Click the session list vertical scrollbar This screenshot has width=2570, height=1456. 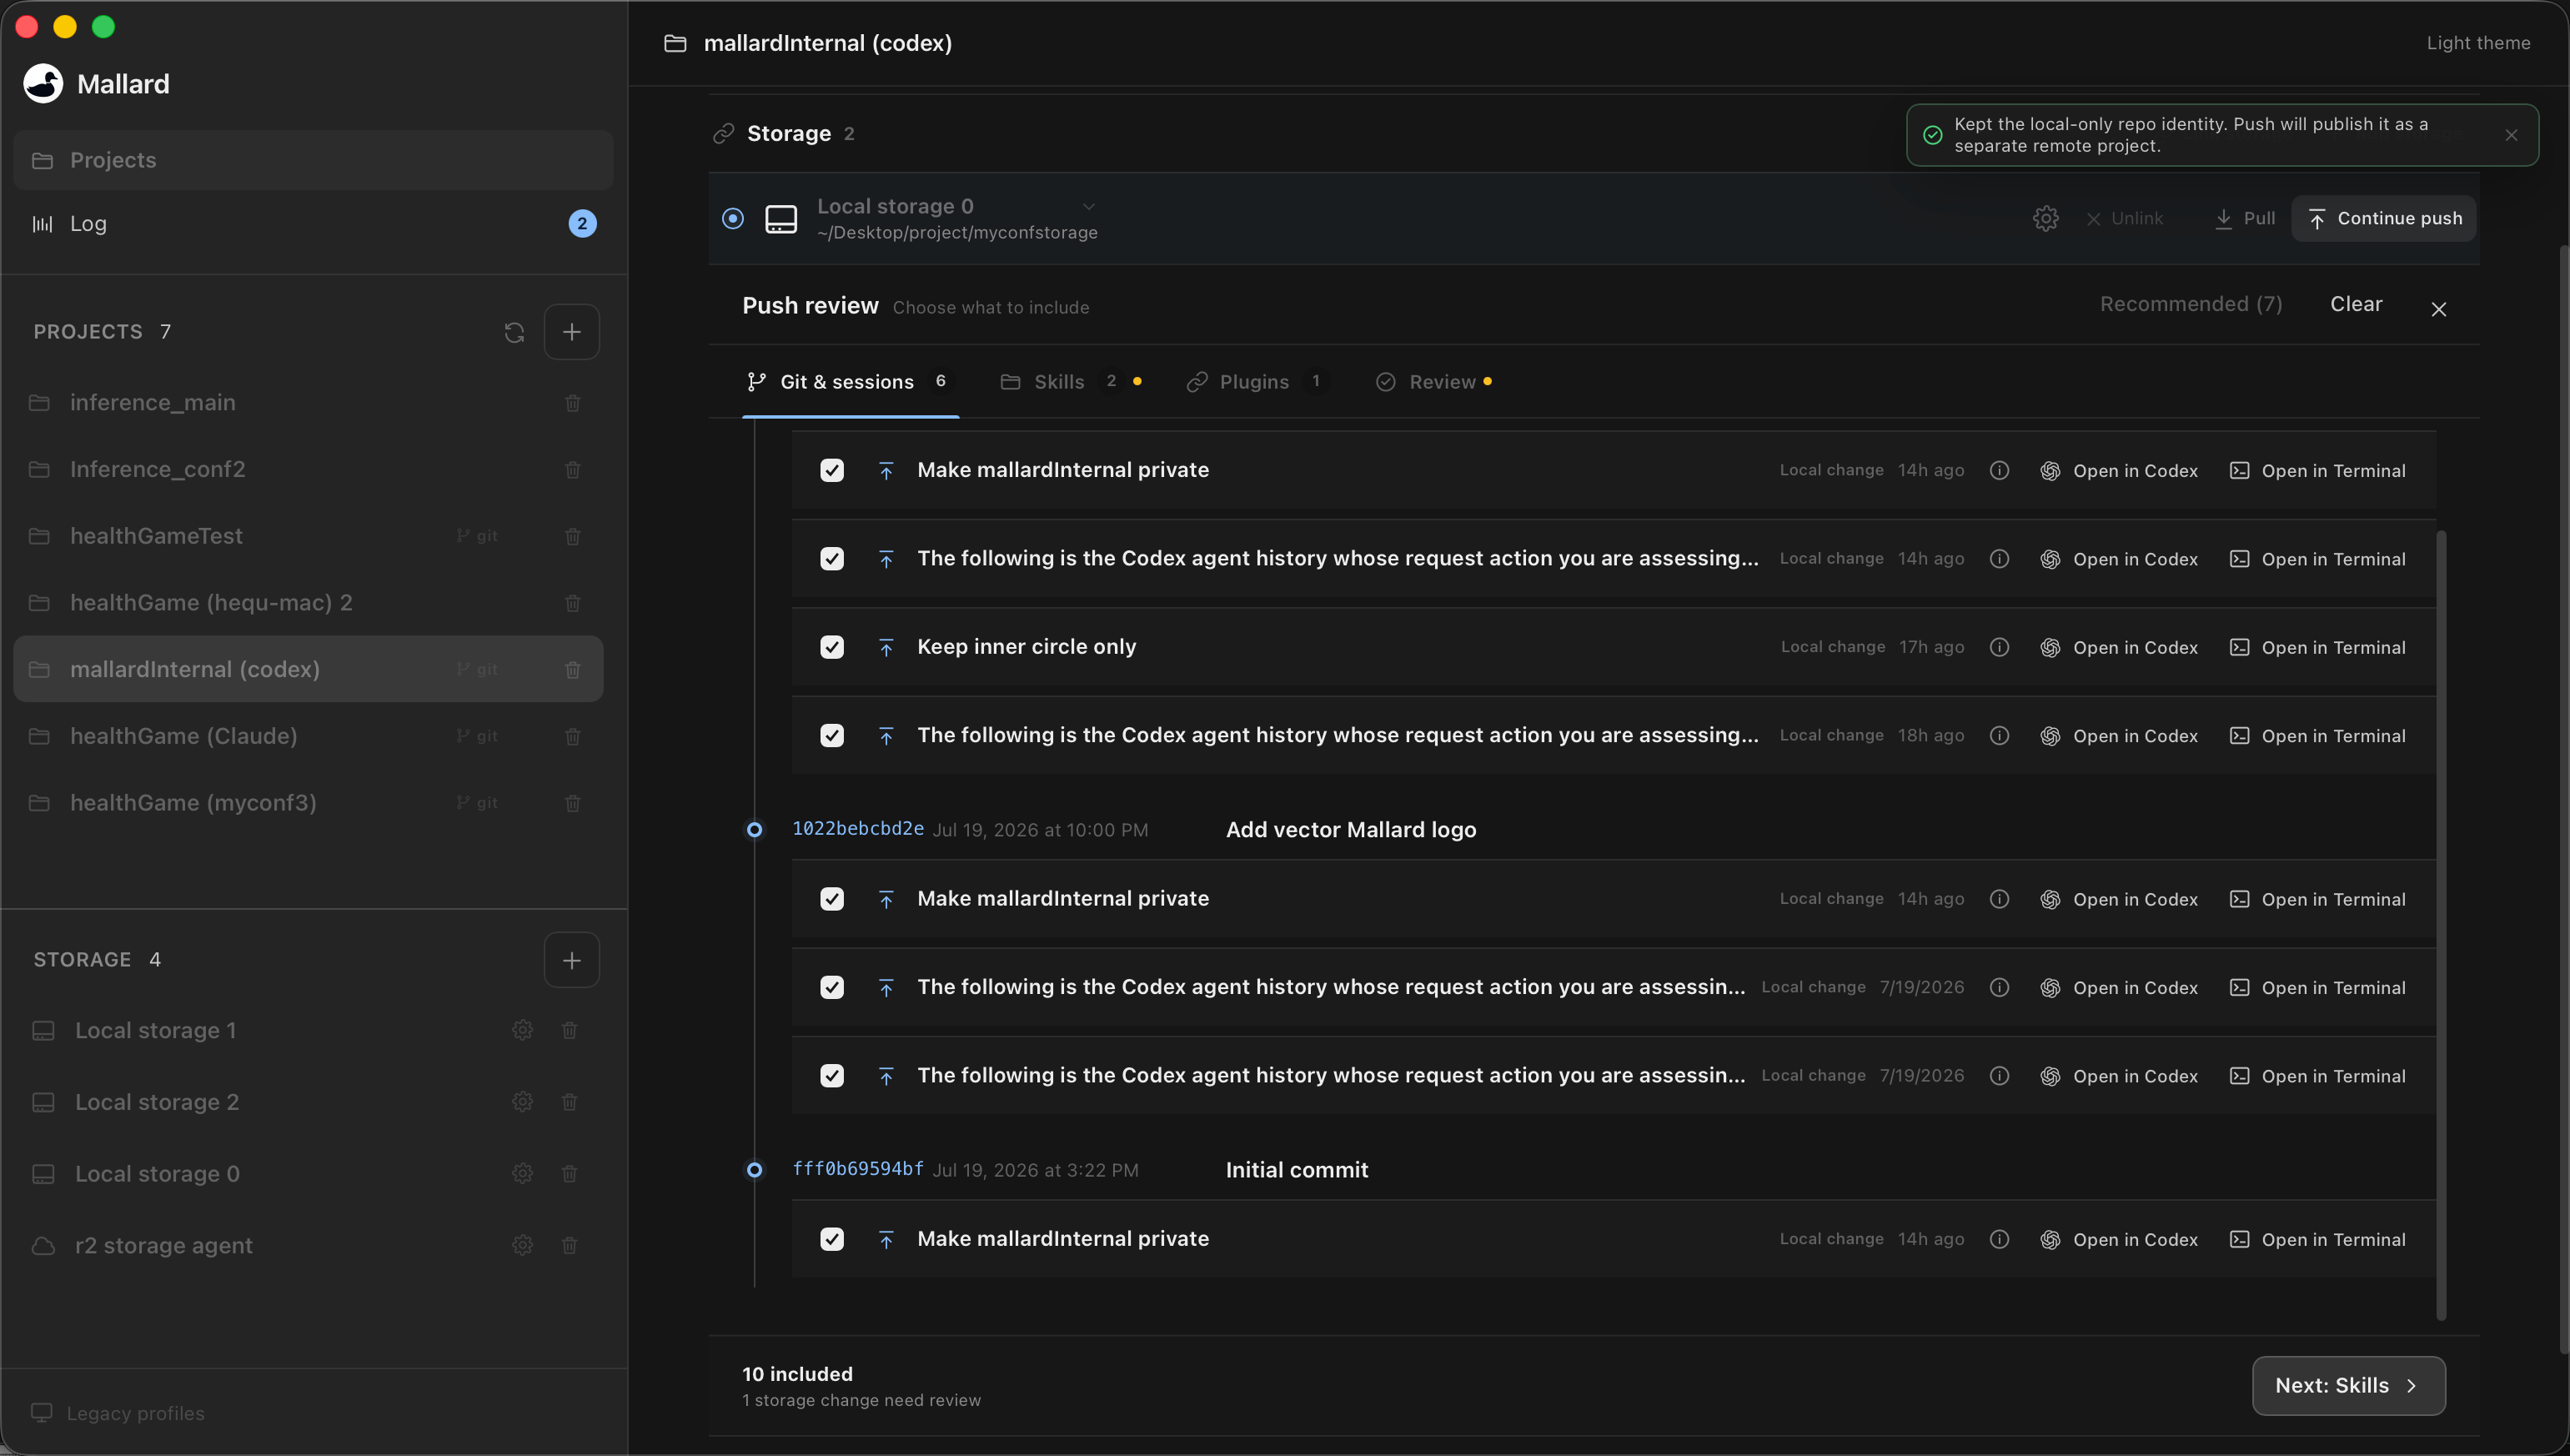coord(2441,925)
